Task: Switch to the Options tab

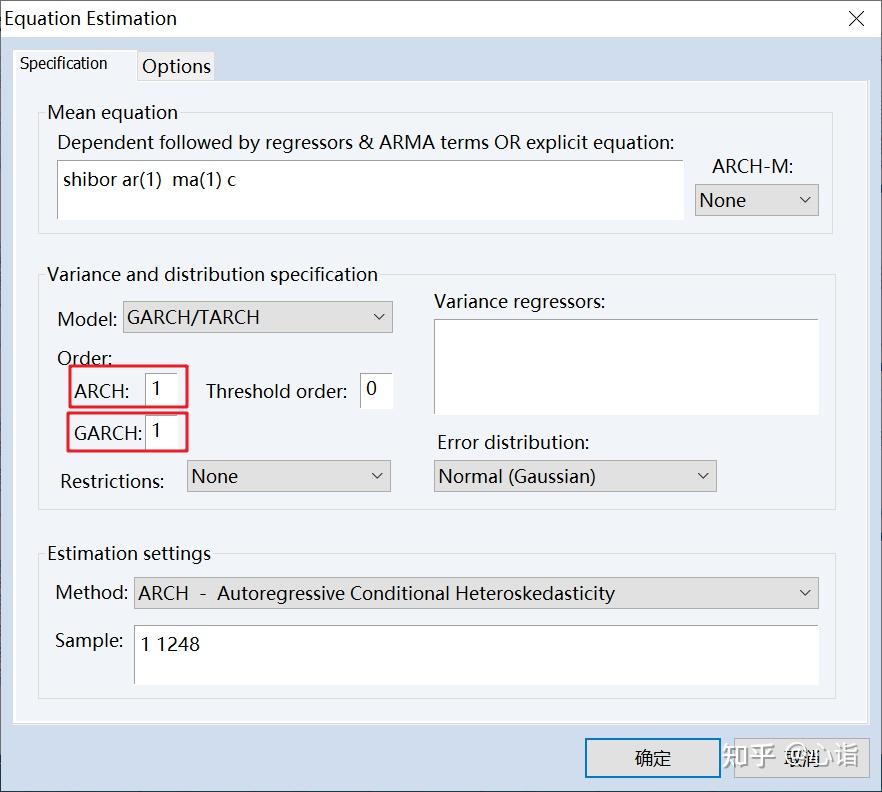Action: tap(176, 66)
